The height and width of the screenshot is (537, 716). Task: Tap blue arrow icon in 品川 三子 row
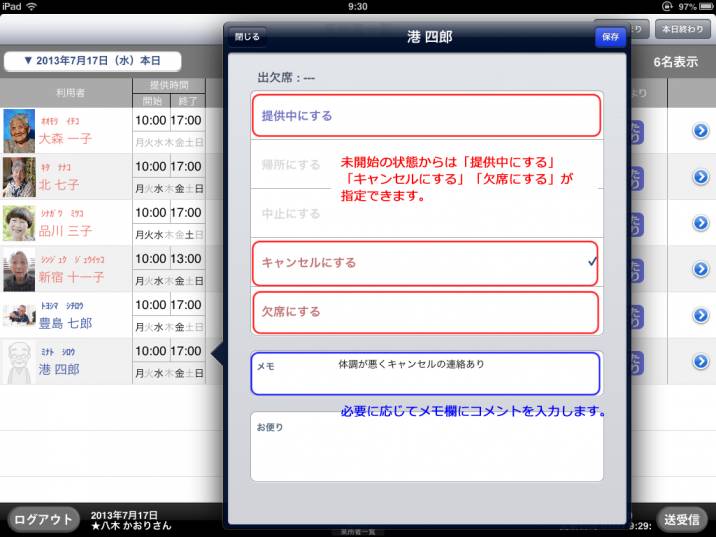coord(701,223)
